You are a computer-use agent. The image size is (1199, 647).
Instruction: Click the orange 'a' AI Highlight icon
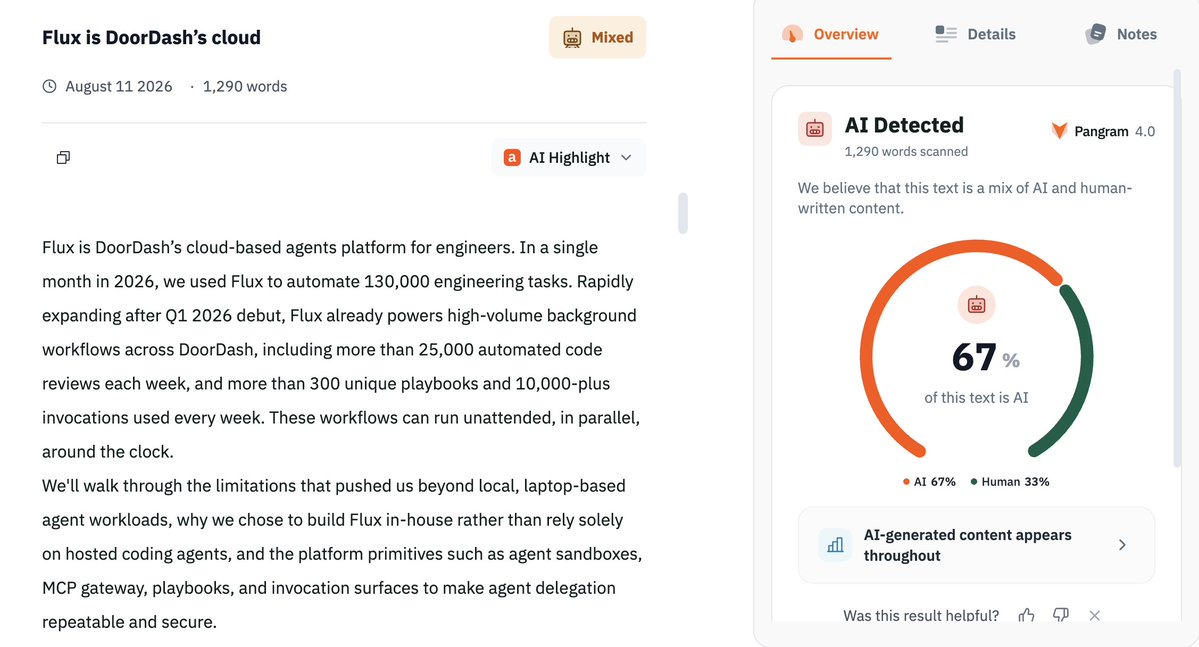point(512,158)
